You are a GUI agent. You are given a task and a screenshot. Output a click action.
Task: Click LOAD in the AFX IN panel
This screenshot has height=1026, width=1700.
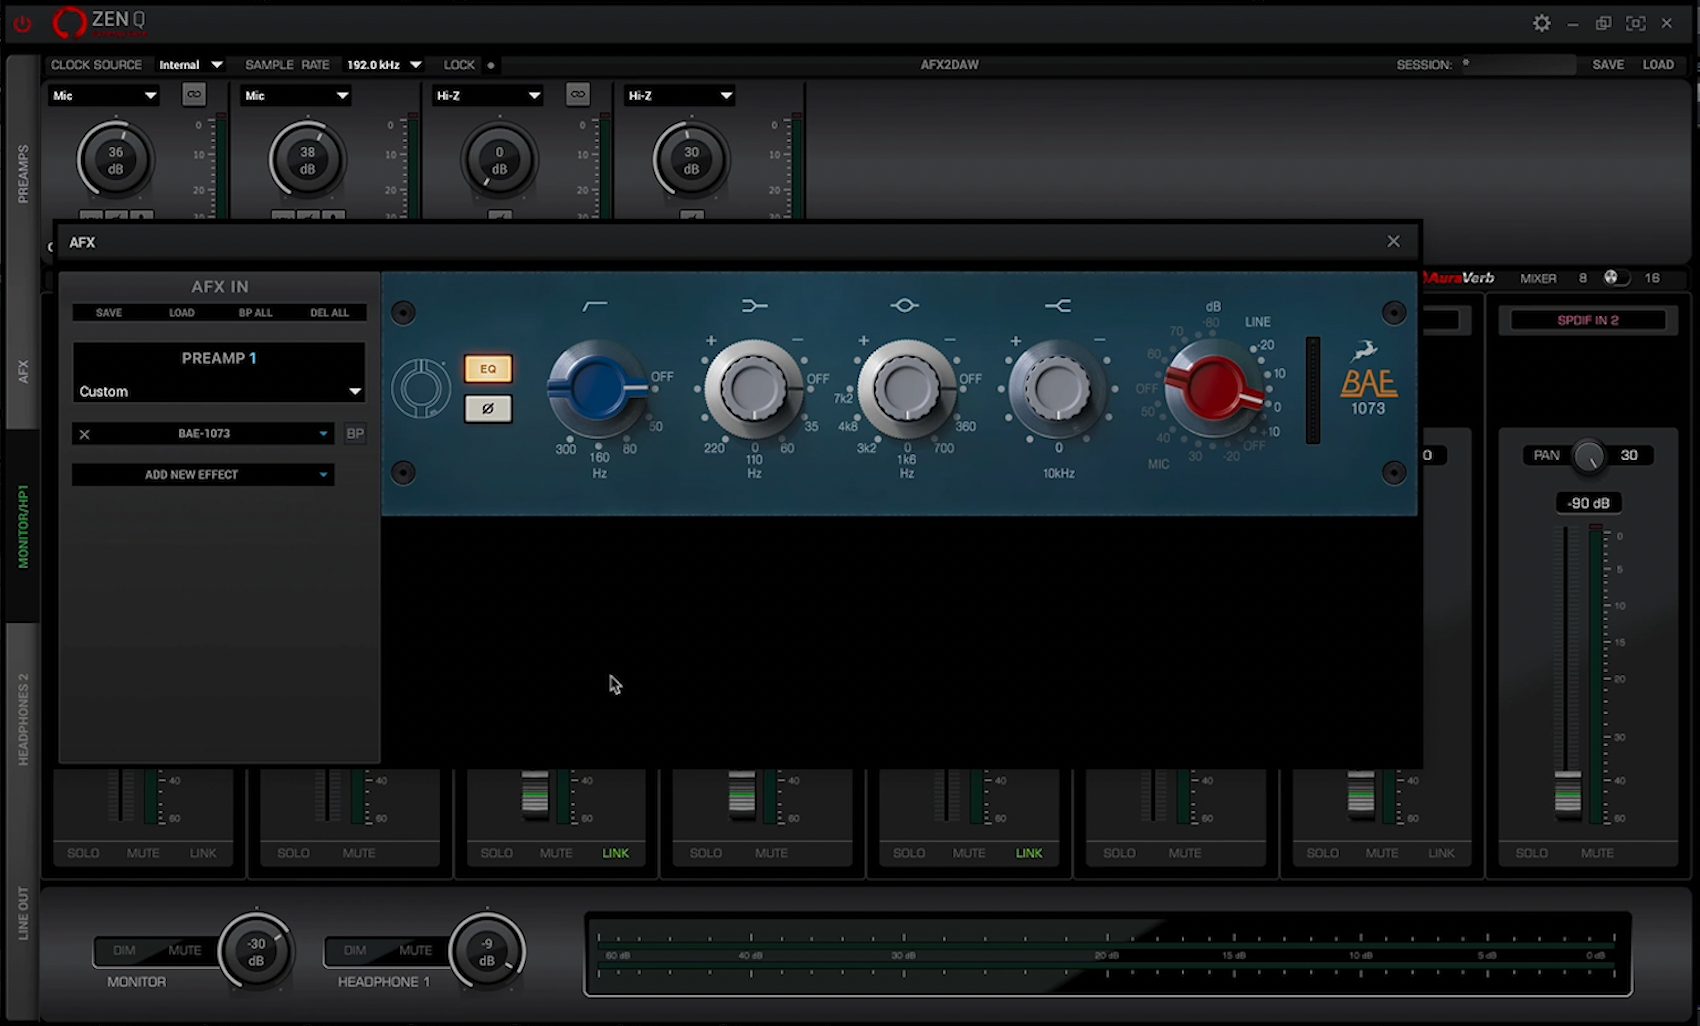(182, 313)
